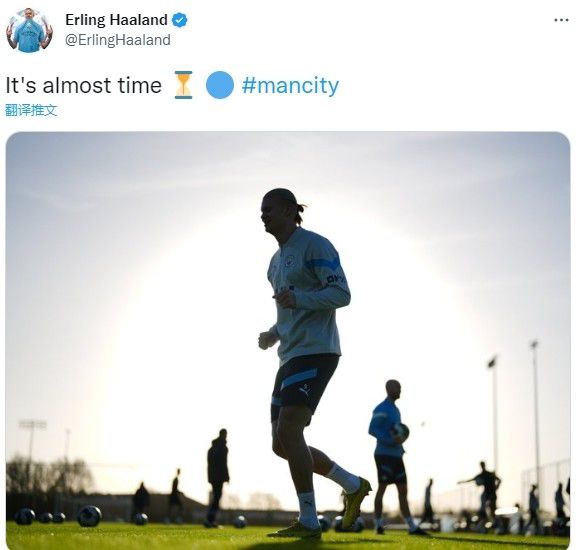Click the @ErlingHaaland handle
This screenshot has width=586, height=550.
pyautogui.click(x=118, y=40)
